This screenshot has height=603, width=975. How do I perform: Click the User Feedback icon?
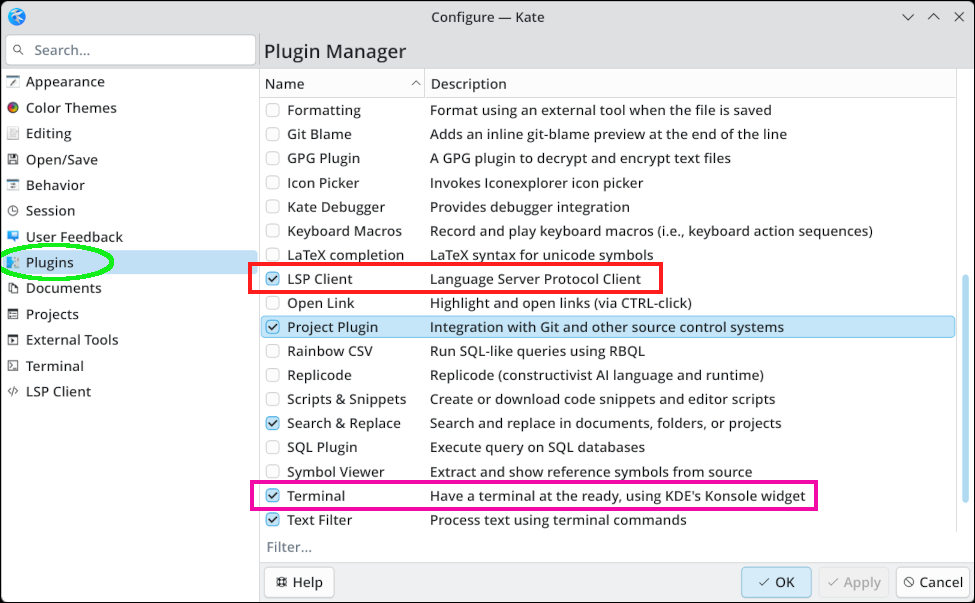tap(12, 236)
